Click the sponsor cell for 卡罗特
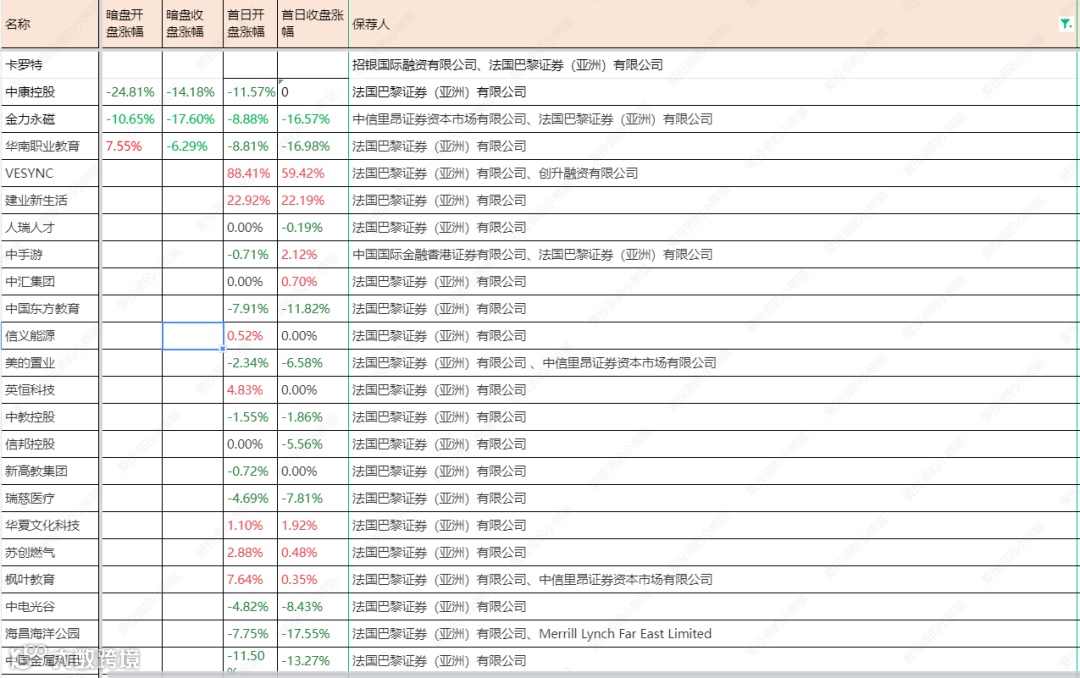 [x=713, y=65]
